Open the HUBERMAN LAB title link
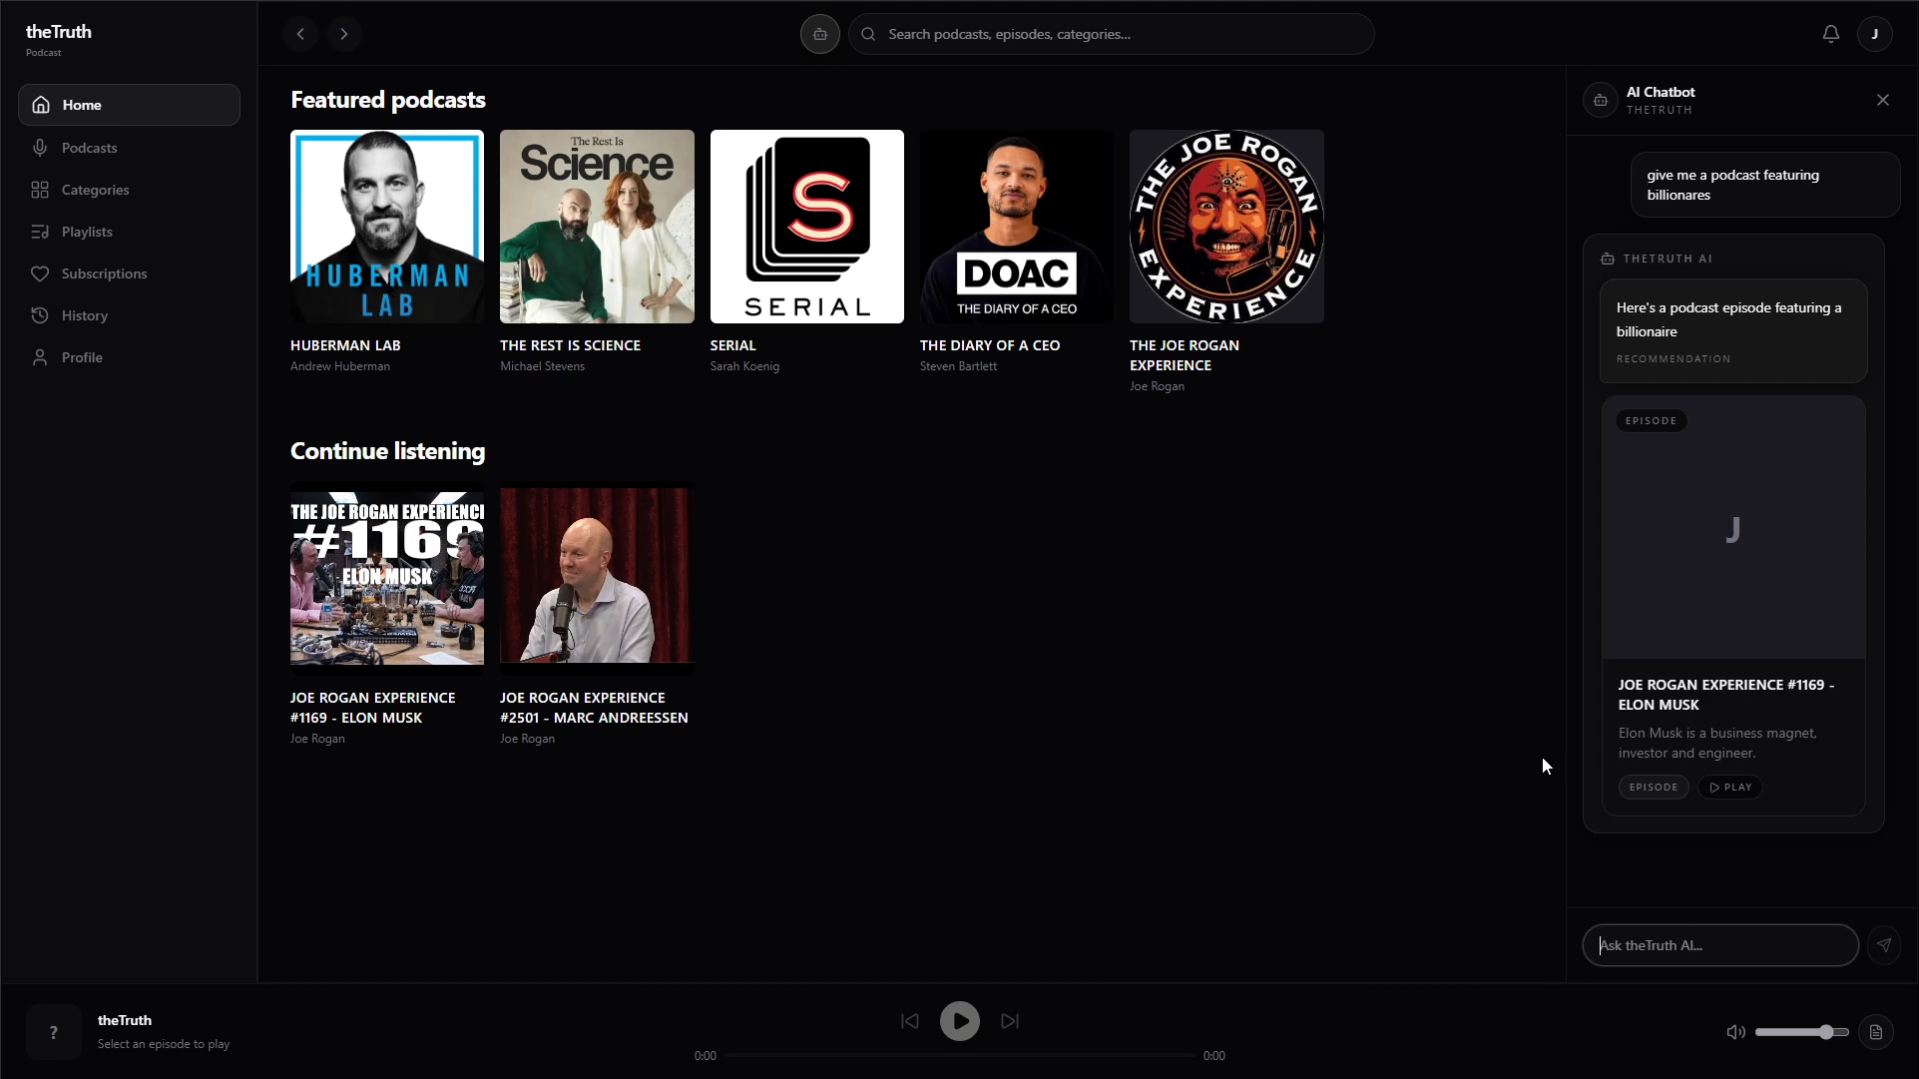Viewport: 1919px width, 1079px height. tap(345, 345)
